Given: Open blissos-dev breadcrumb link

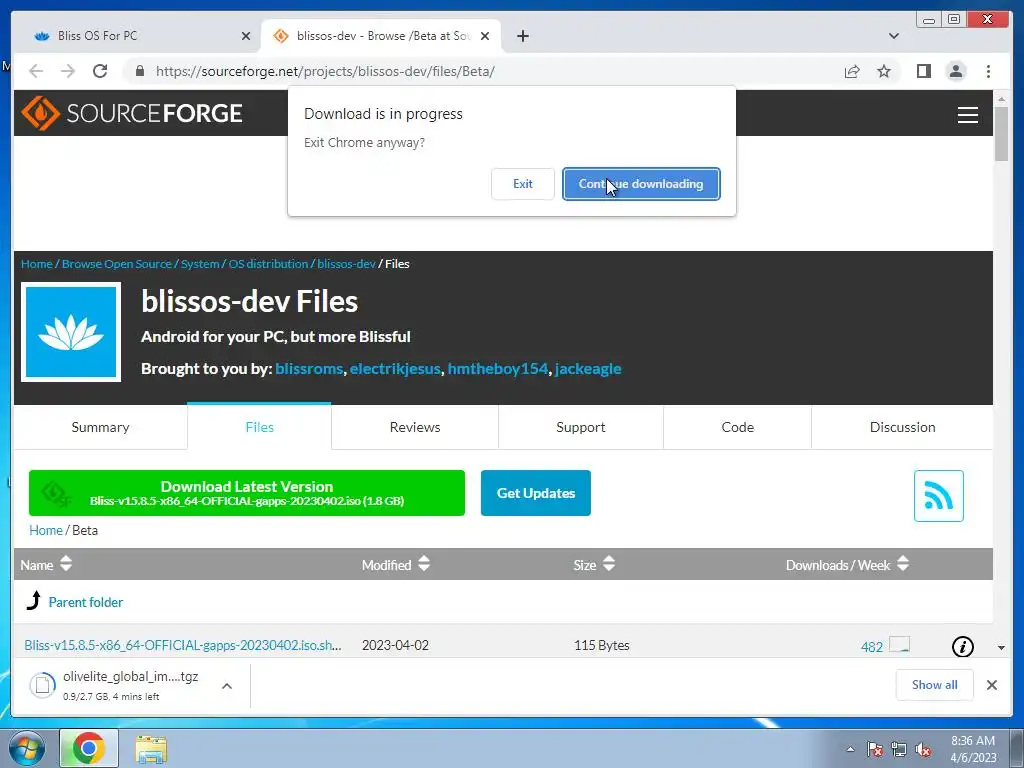Looking at the screenshot, I should (x=346, y=264).
